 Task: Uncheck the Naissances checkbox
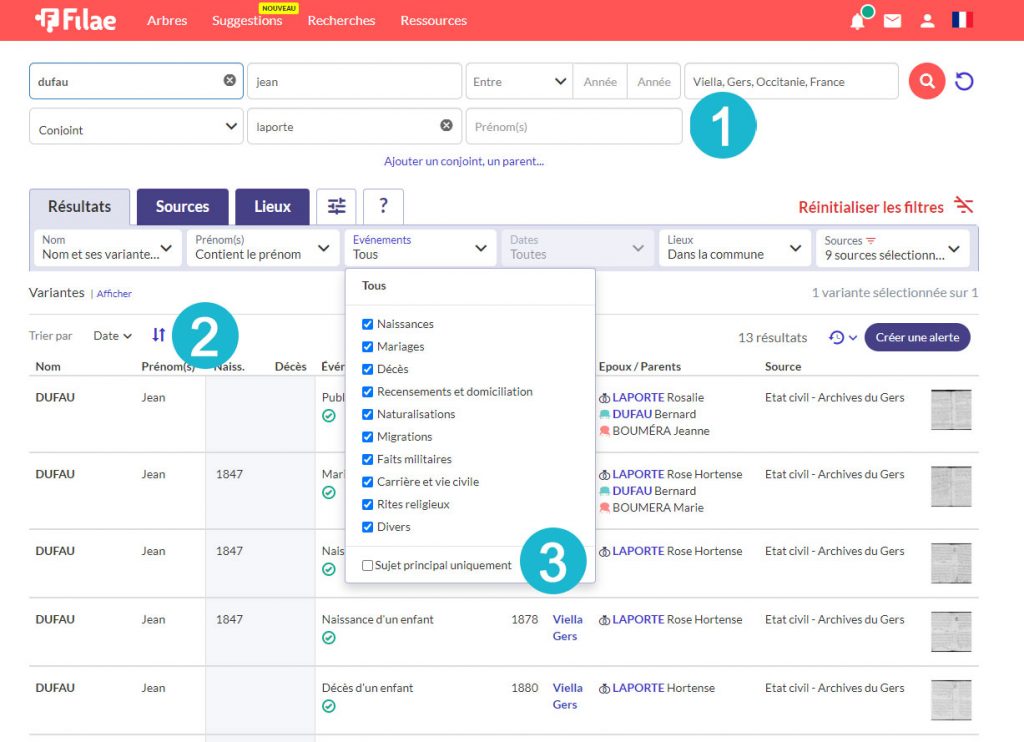(368, 324)
